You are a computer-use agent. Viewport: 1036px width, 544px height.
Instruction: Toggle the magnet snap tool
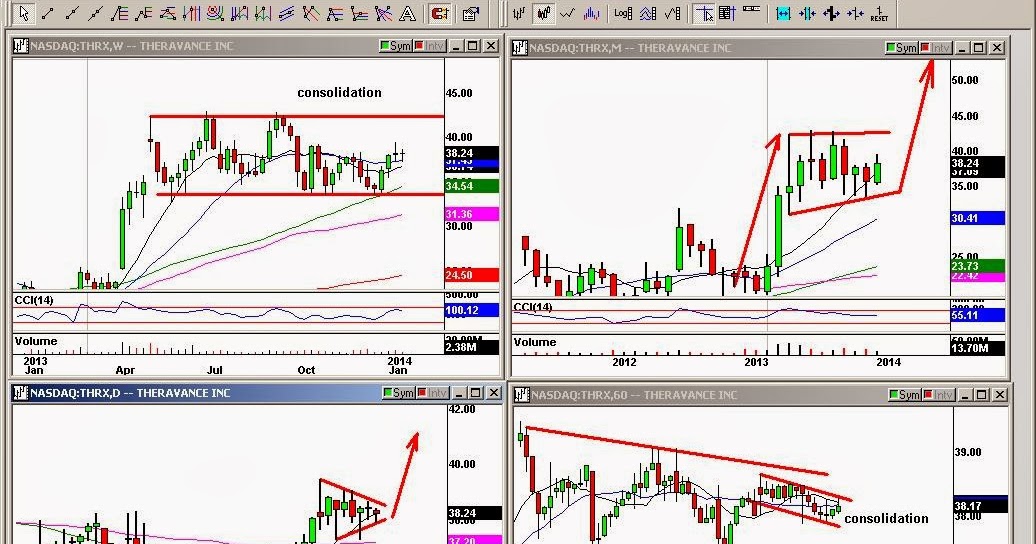click(x=439, y=13)
